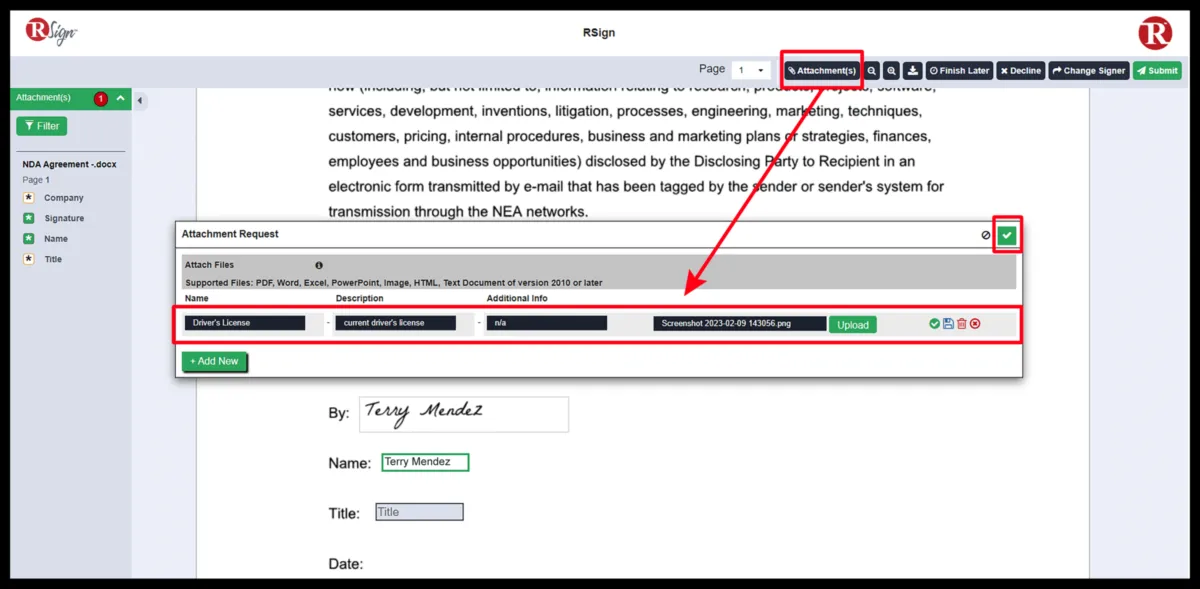Select NDA Agreement -.docx in the sidebar
1200x589 pixels.
click(69, 164)
